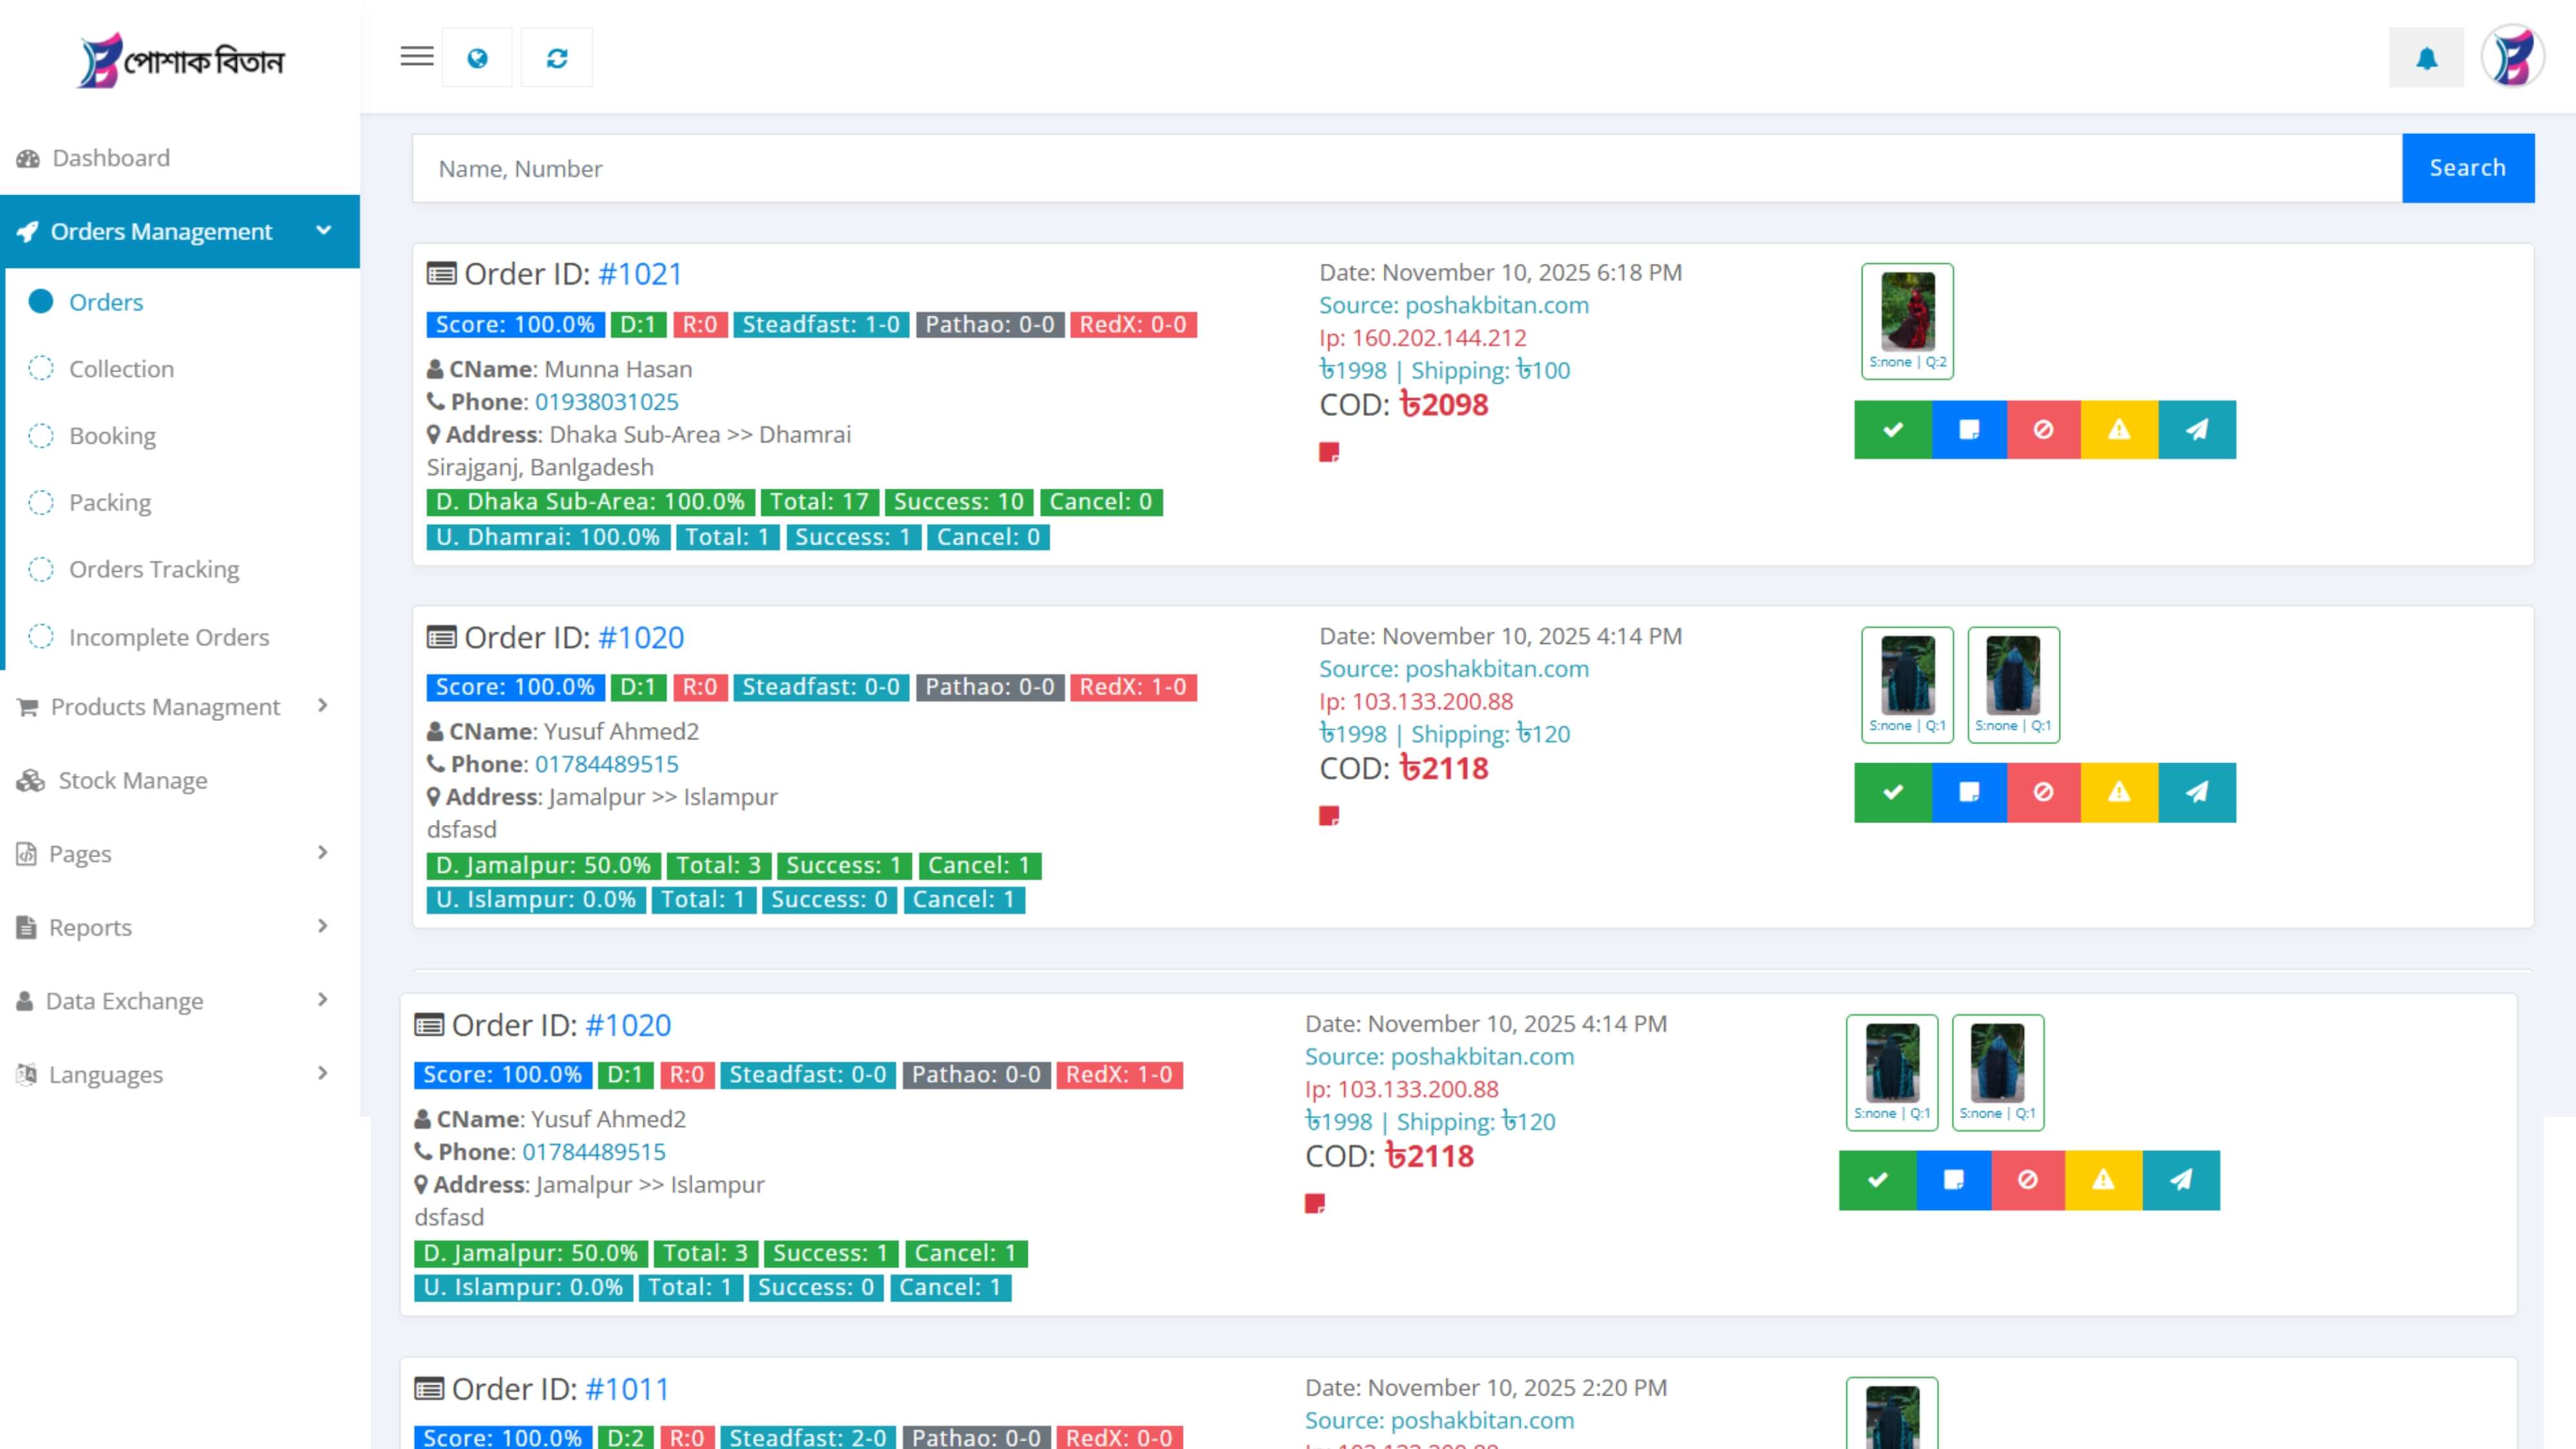Click the refresh icon in top toolbar

pyautogui.click(x=557, y=58)
